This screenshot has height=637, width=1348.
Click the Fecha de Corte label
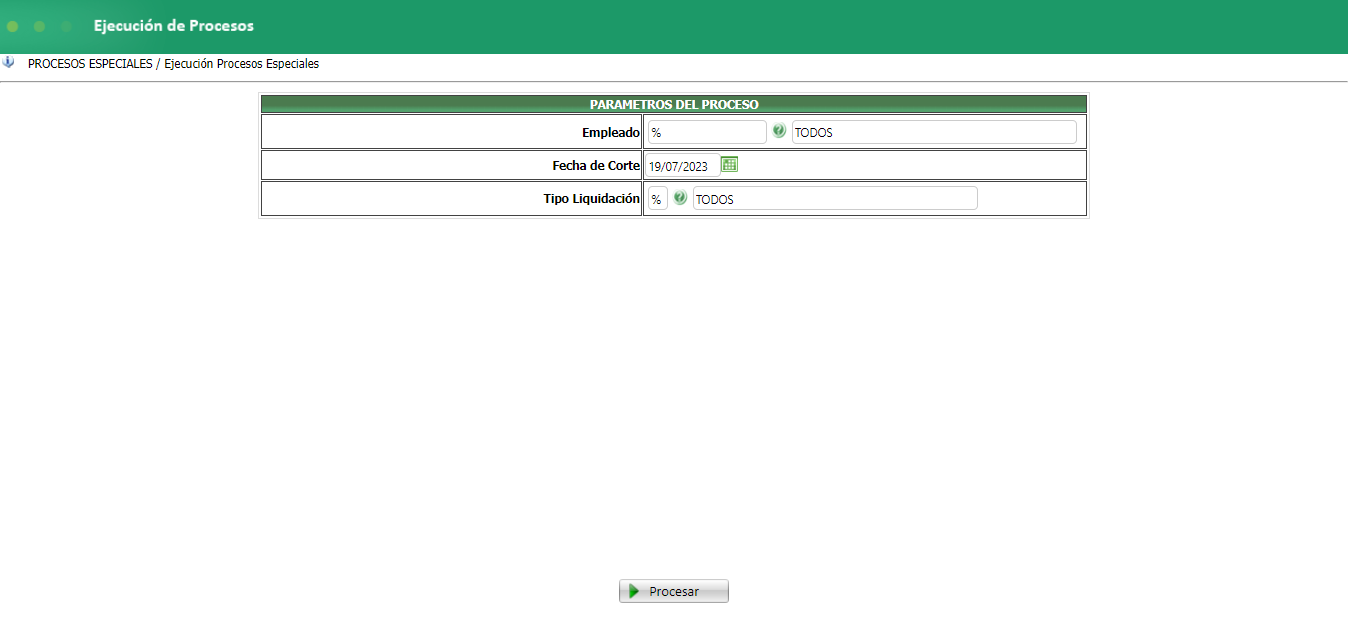tap(596, 165)
